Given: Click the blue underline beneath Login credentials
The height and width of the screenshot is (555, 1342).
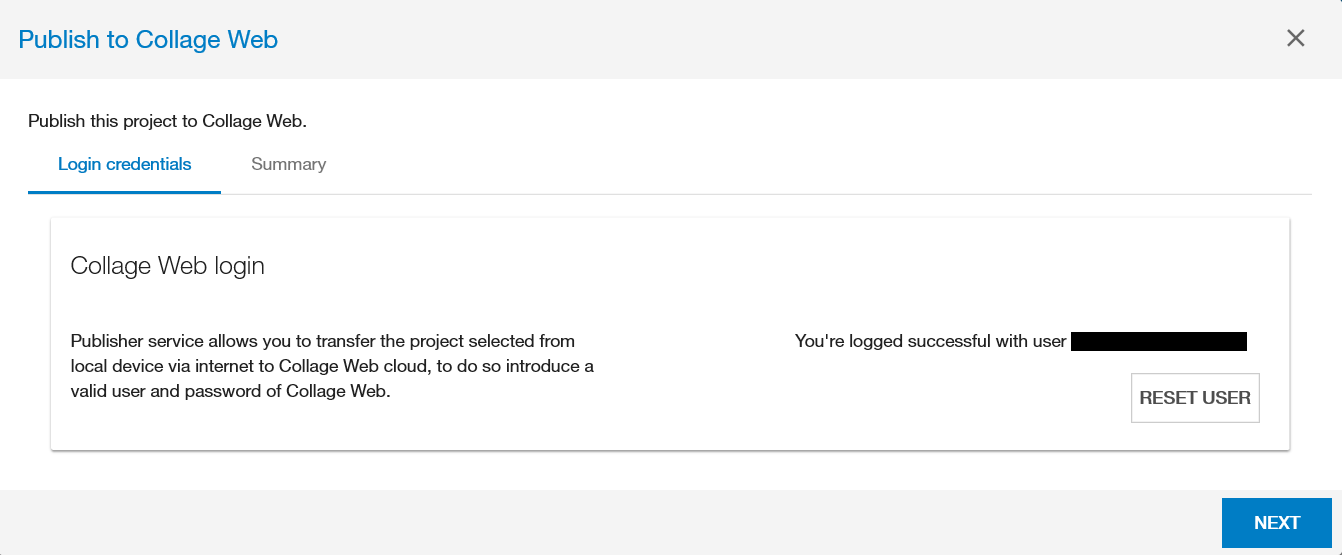Looking at the screenshot, I should (x=124, y=192).
